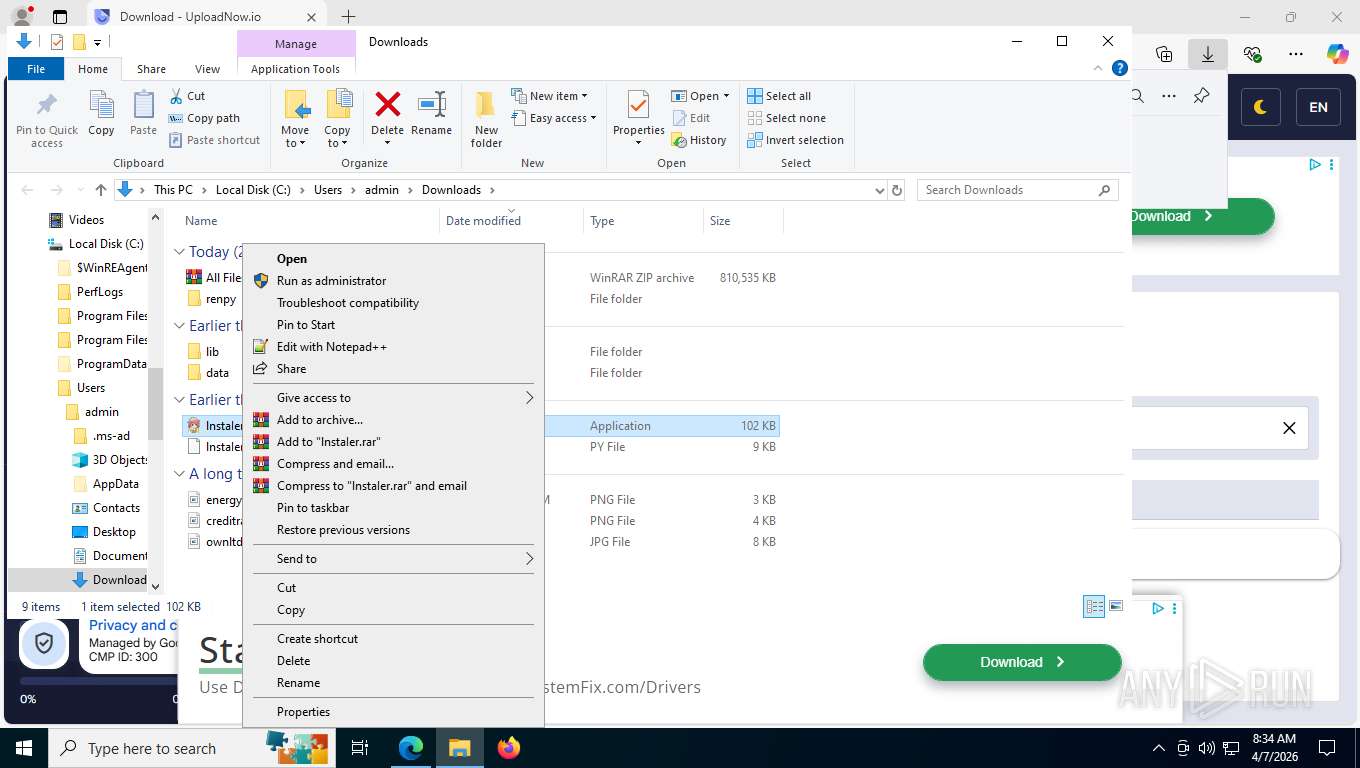1360x768 pixels.
Task: Click Paste shortcut in ribbon
Action: (x=214, y=140)
